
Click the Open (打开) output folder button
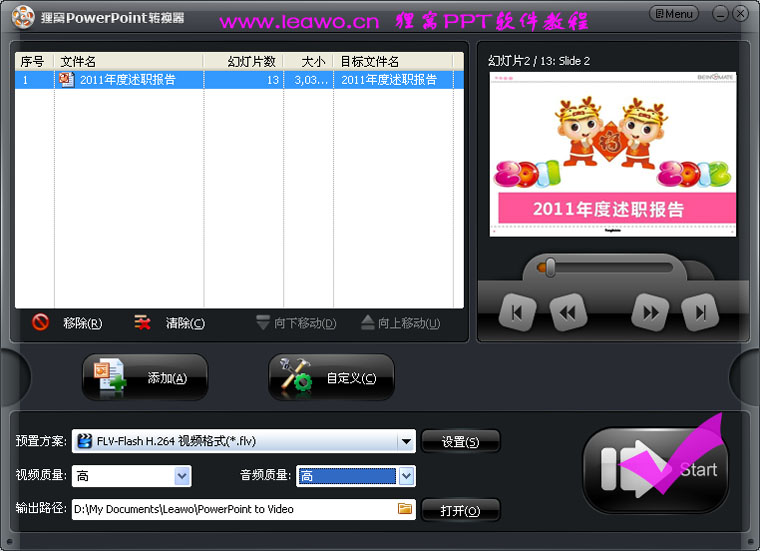click(460, 510)
